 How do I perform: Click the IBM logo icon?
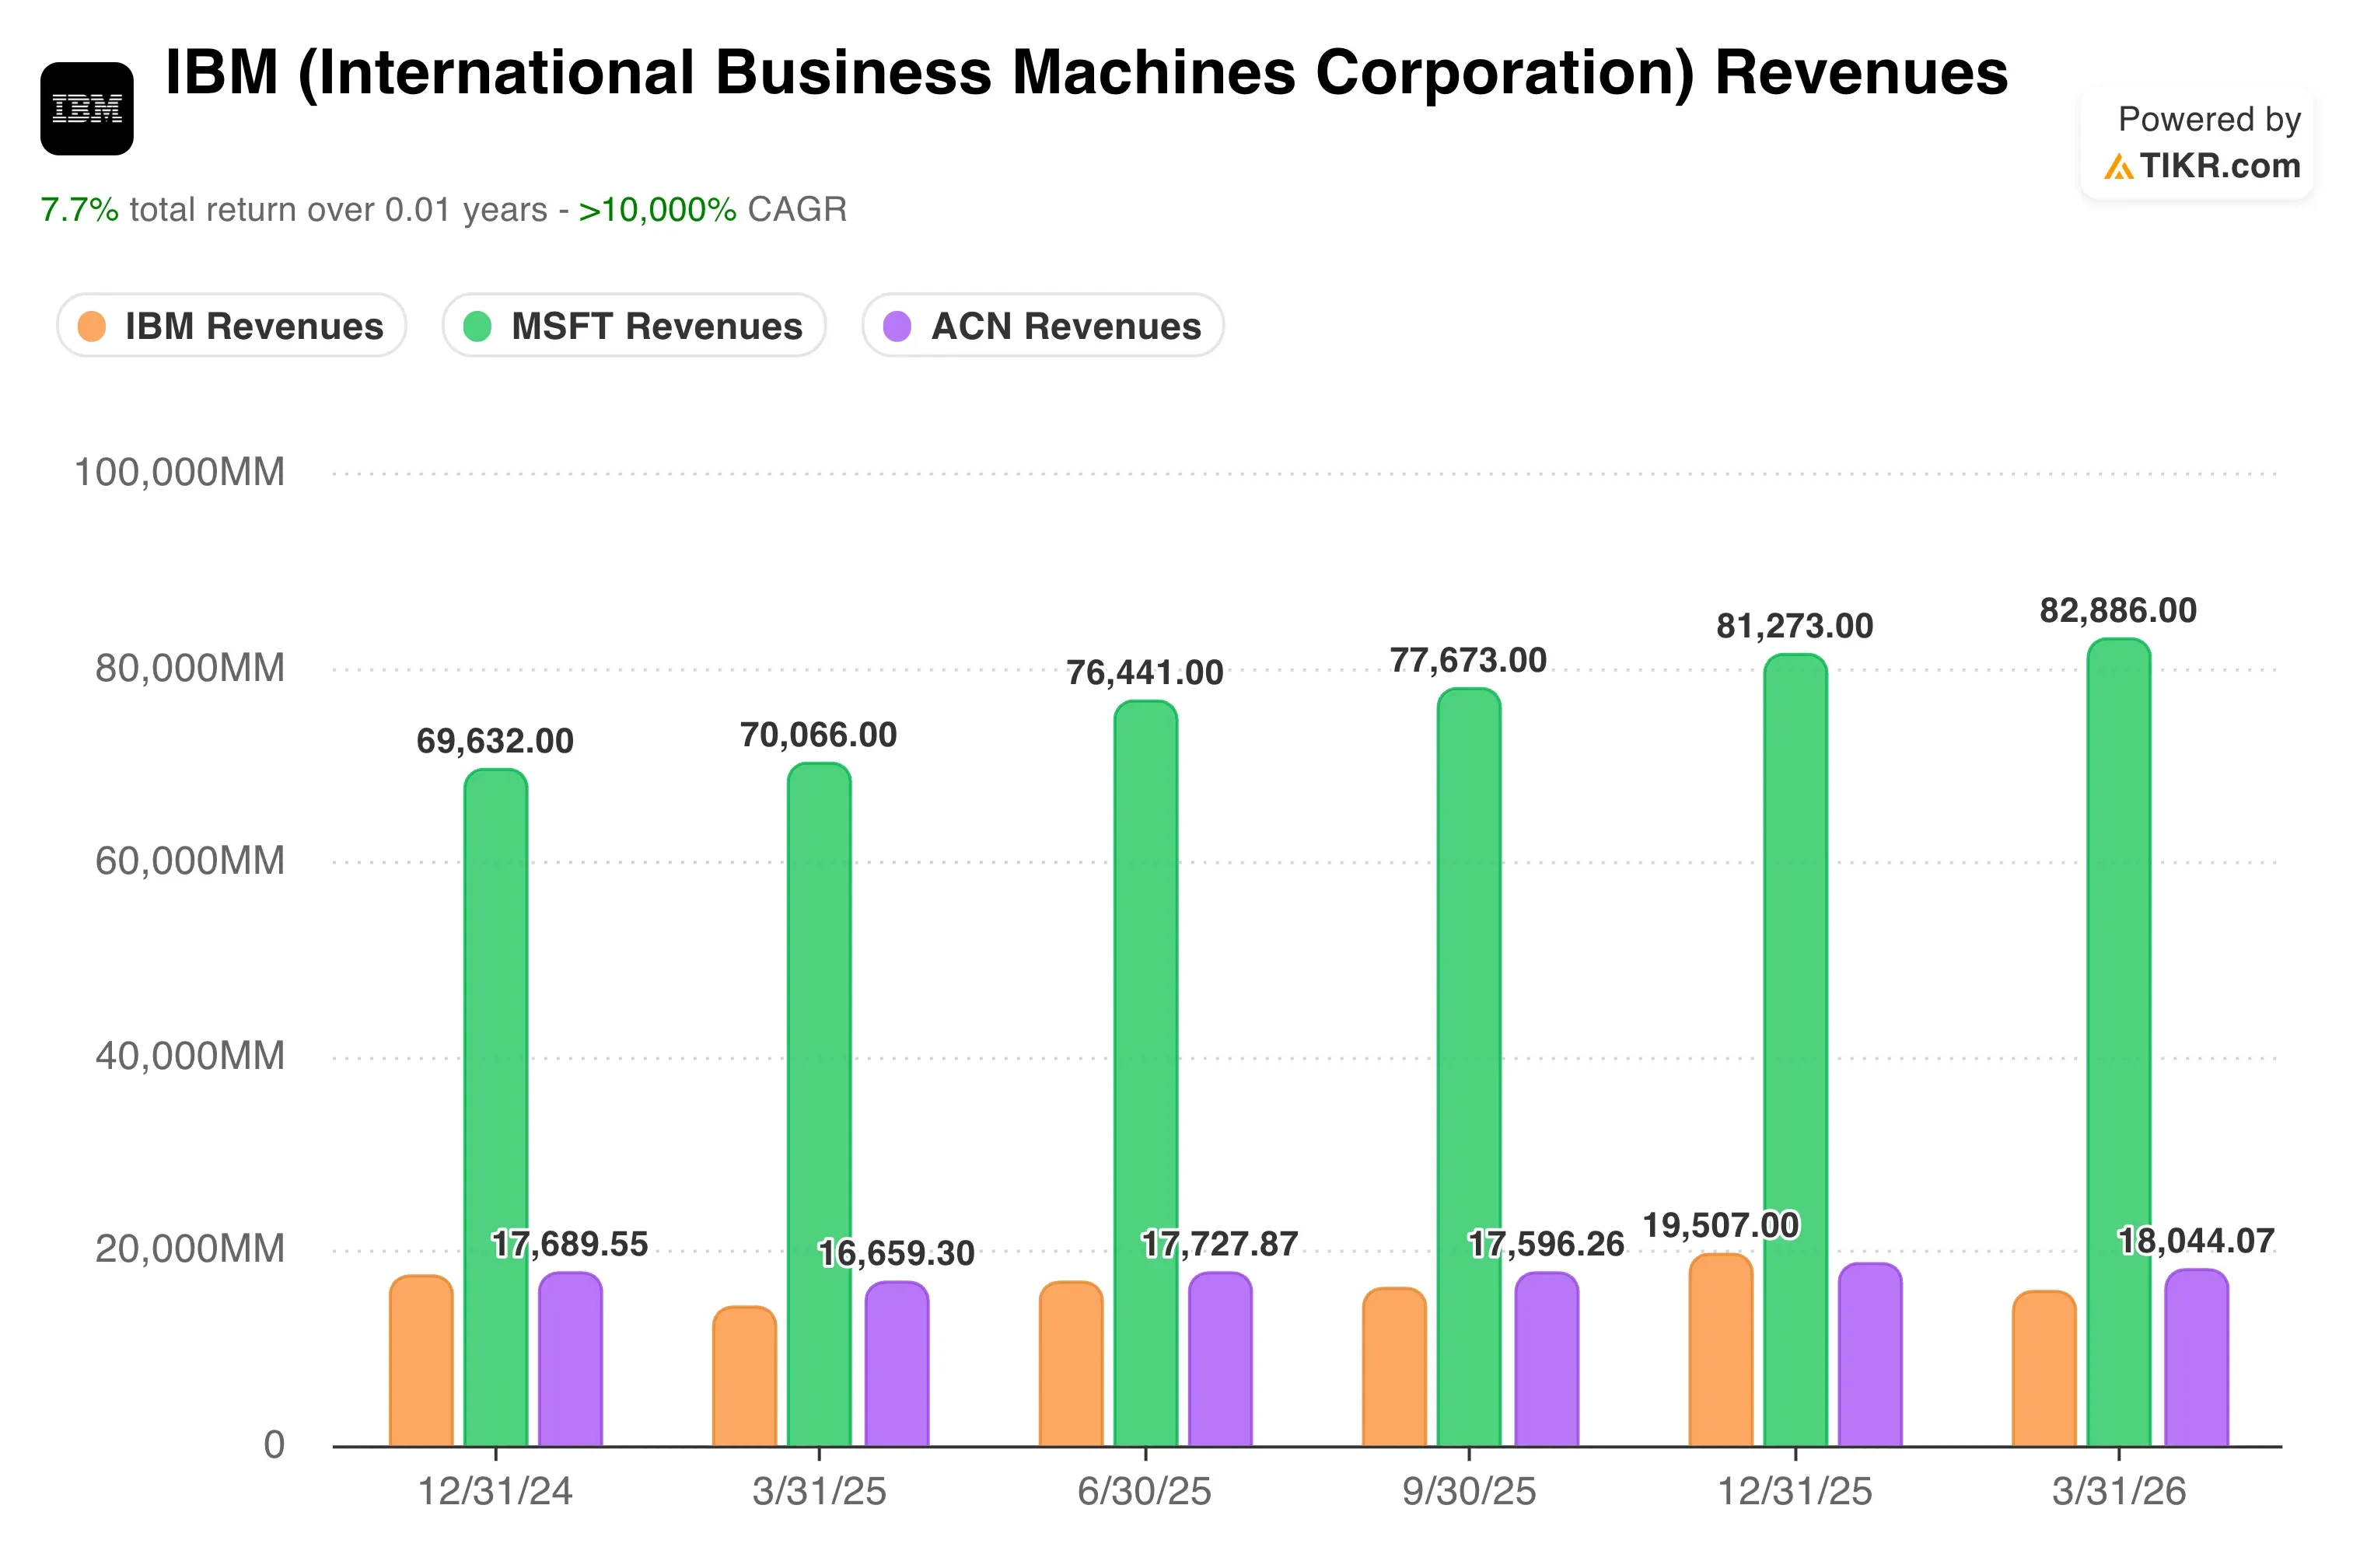coord(87,109)
